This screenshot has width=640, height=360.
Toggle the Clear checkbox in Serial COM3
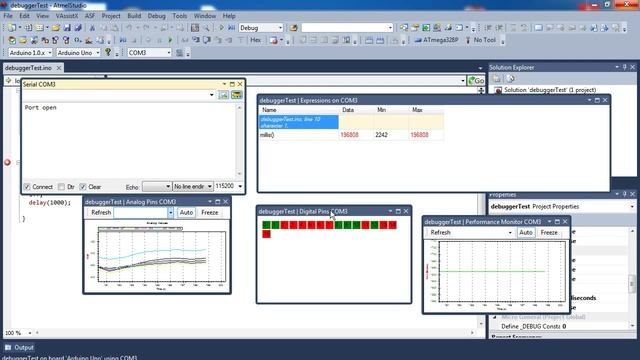pos(83,187)
